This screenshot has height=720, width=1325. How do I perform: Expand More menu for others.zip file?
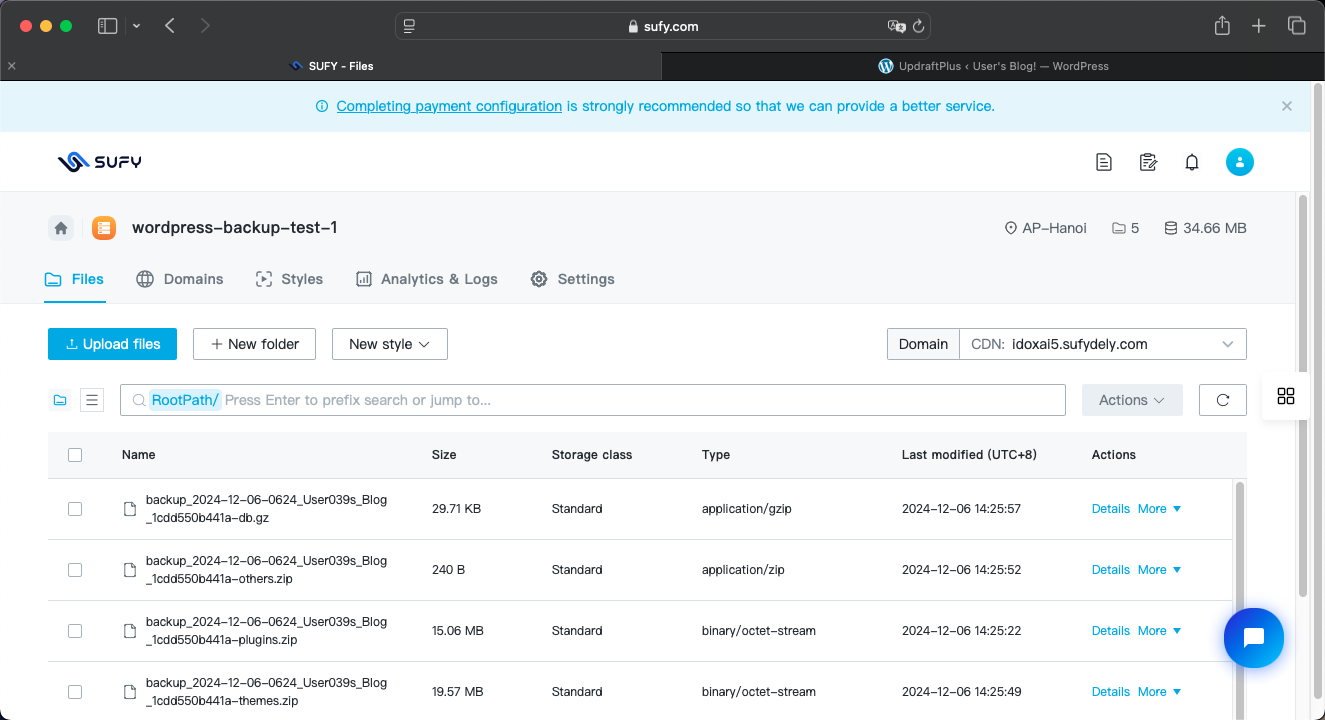point(1160,570)
